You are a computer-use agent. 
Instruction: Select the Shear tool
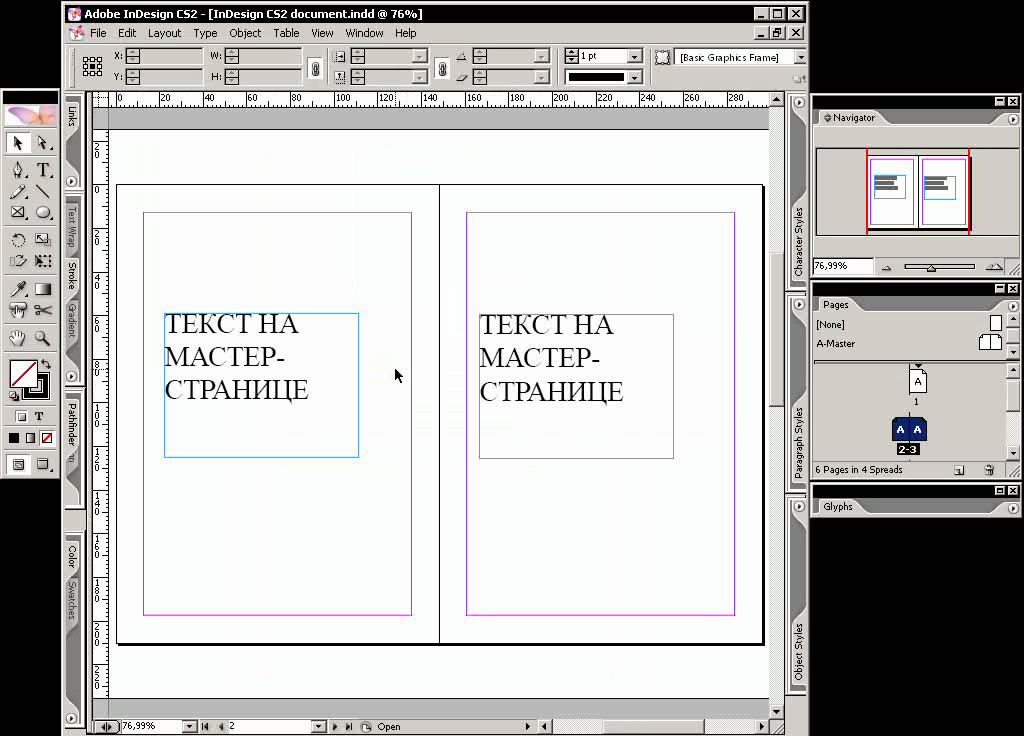[18, 261]
